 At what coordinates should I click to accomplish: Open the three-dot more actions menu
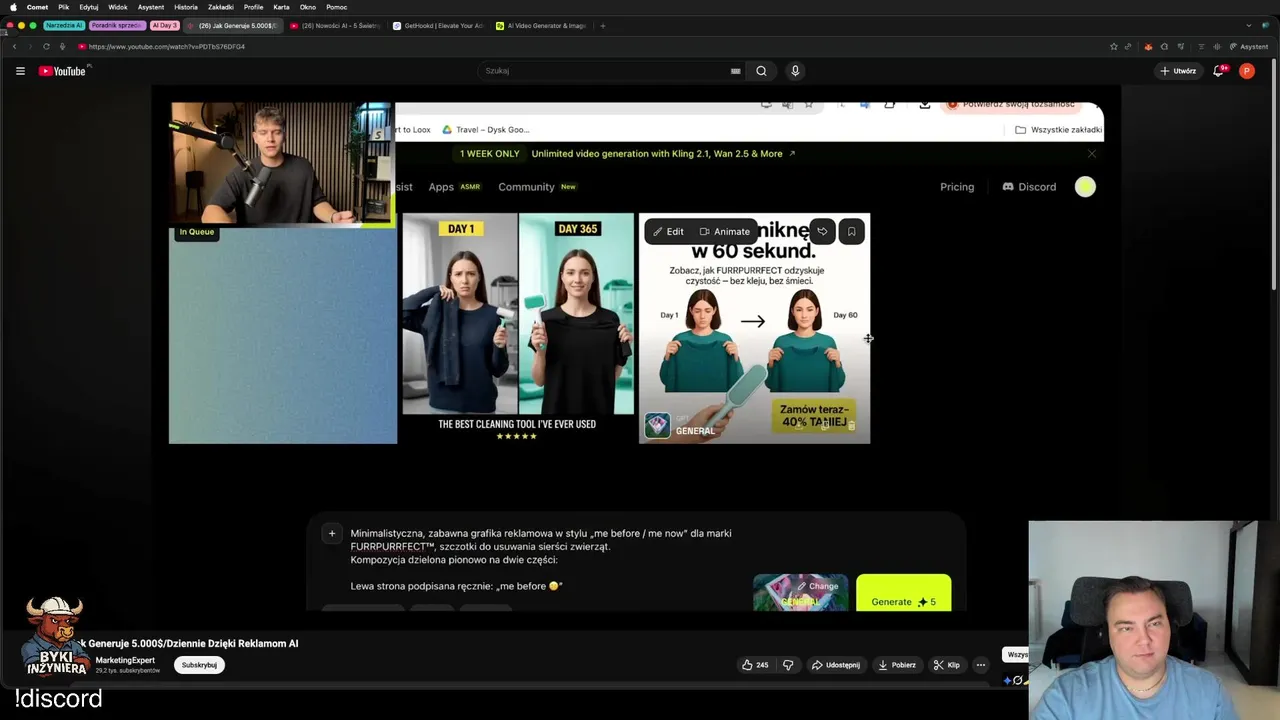pyautogui.click(x=981, y=665)
